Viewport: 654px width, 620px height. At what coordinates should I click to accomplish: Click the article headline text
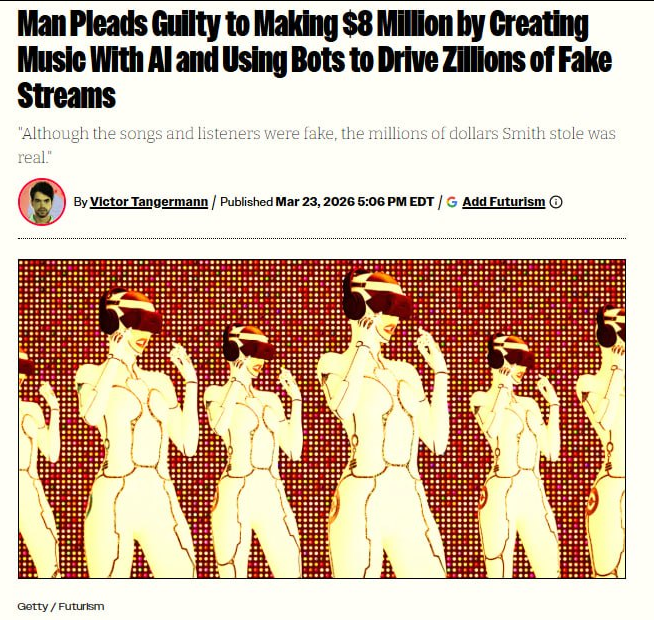click(315, 60)
